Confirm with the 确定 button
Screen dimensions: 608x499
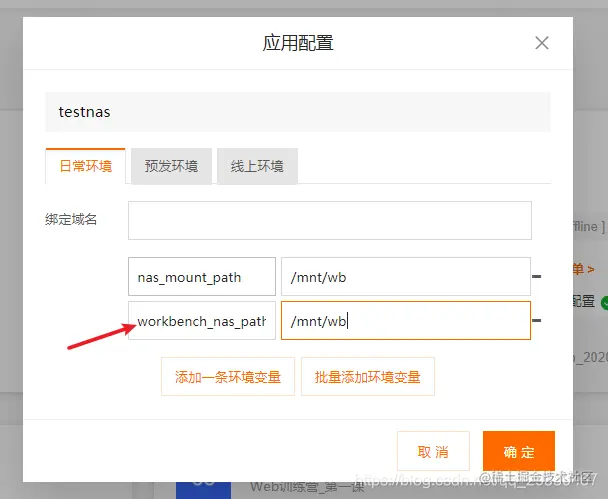[519, 451]
